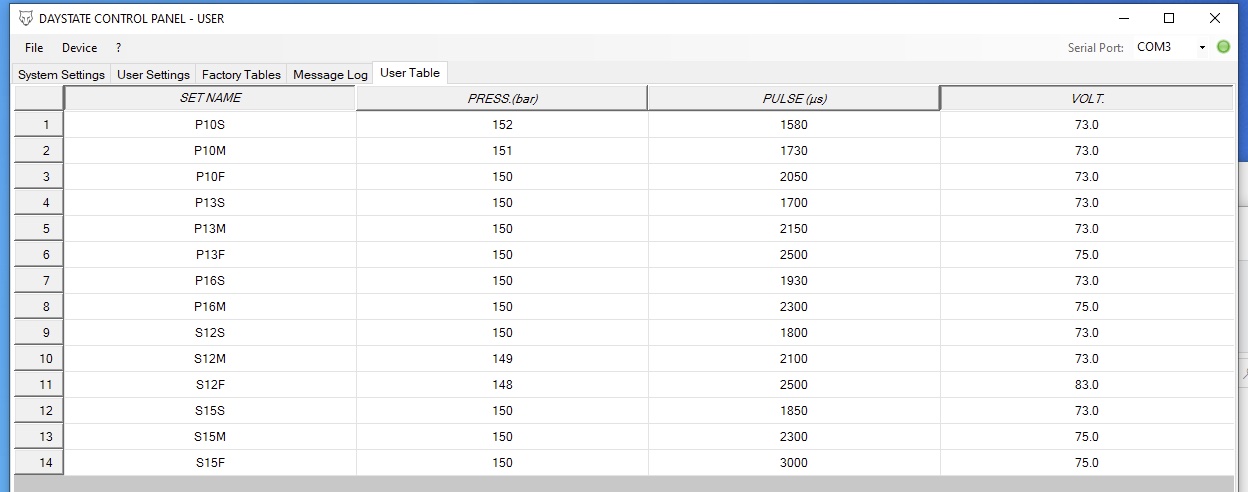The width and height of the screenshot is (1248, 492).
Task: Click the P10F set name cell
Action: click(210, 177)
